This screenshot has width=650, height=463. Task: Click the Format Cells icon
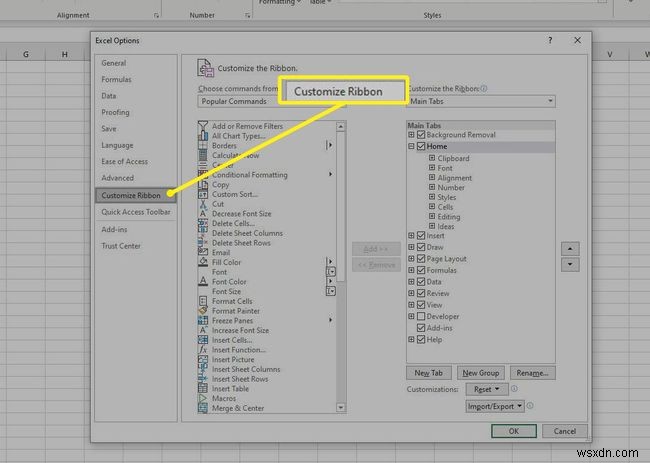point(203,301)
